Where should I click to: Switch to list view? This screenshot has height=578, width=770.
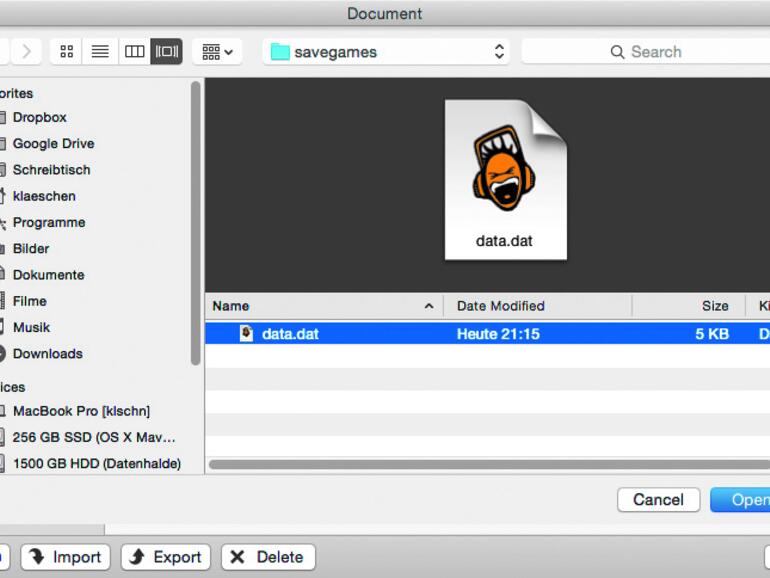(x=100, y=52)
